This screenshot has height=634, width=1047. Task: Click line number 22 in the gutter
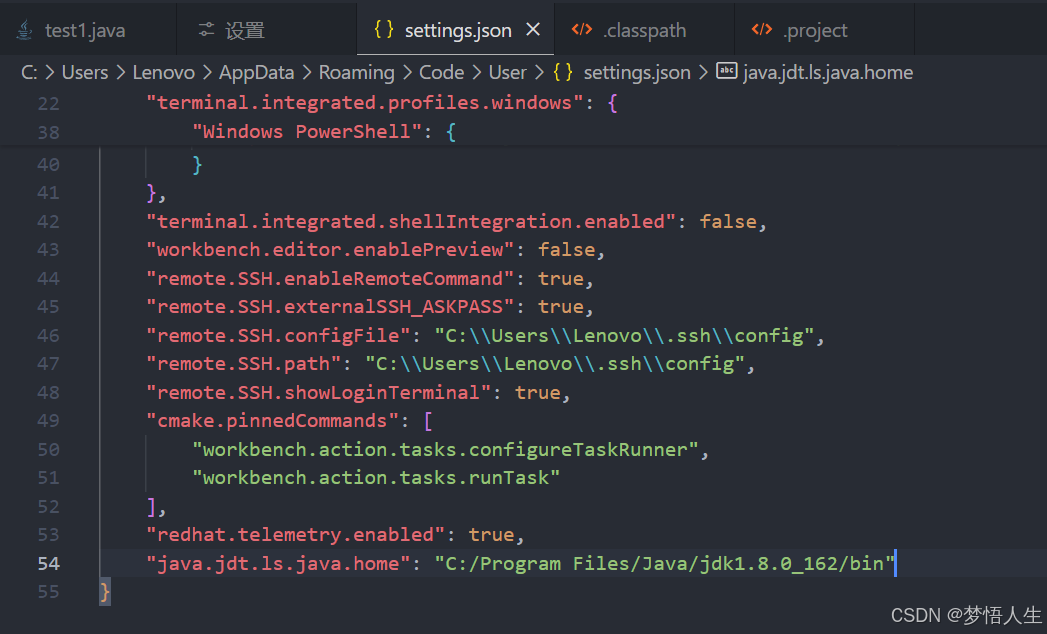(x=48, y=104)
